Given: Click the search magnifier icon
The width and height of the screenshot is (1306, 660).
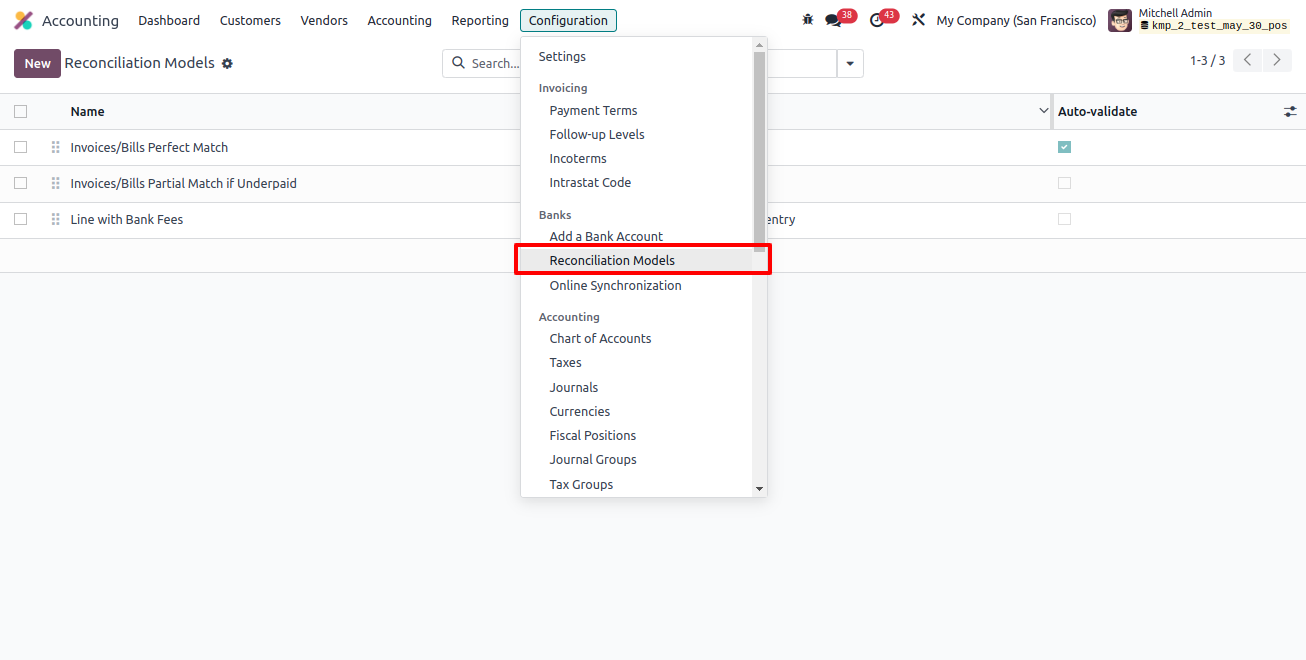Looking at the screenshot, I should (x=459, y=63).
